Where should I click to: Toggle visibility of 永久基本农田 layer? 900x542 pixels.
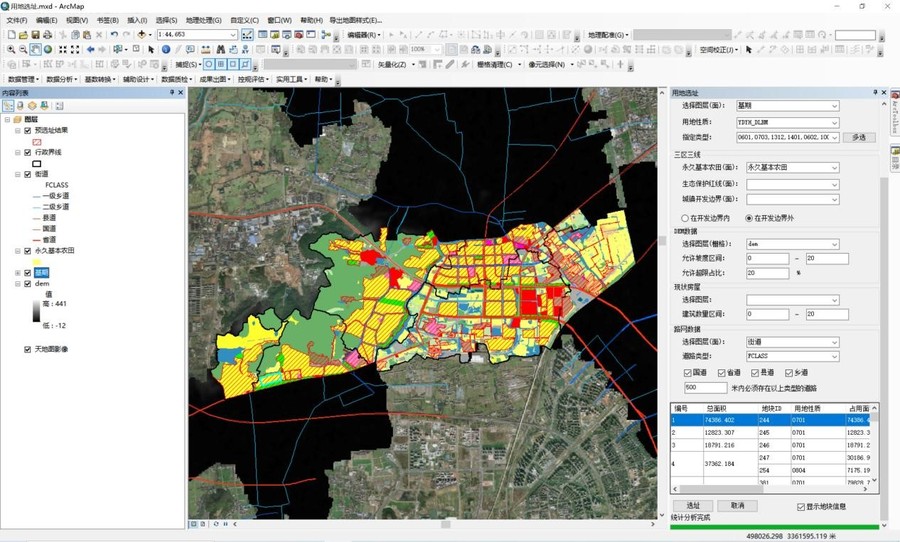coord(28,251)
